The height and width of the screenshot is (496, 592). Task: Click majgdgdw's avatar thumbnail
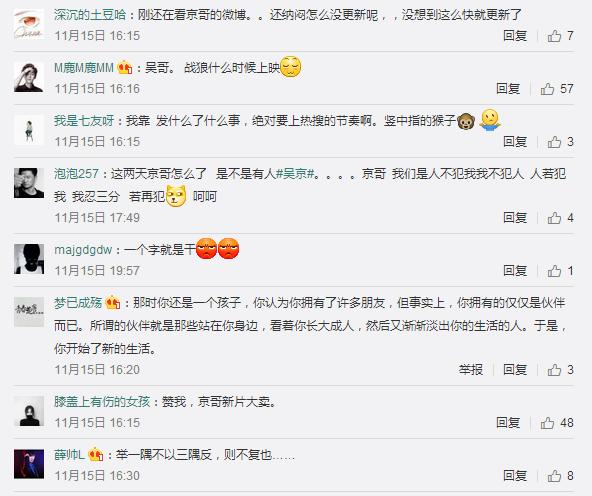[x=29, y=259]
